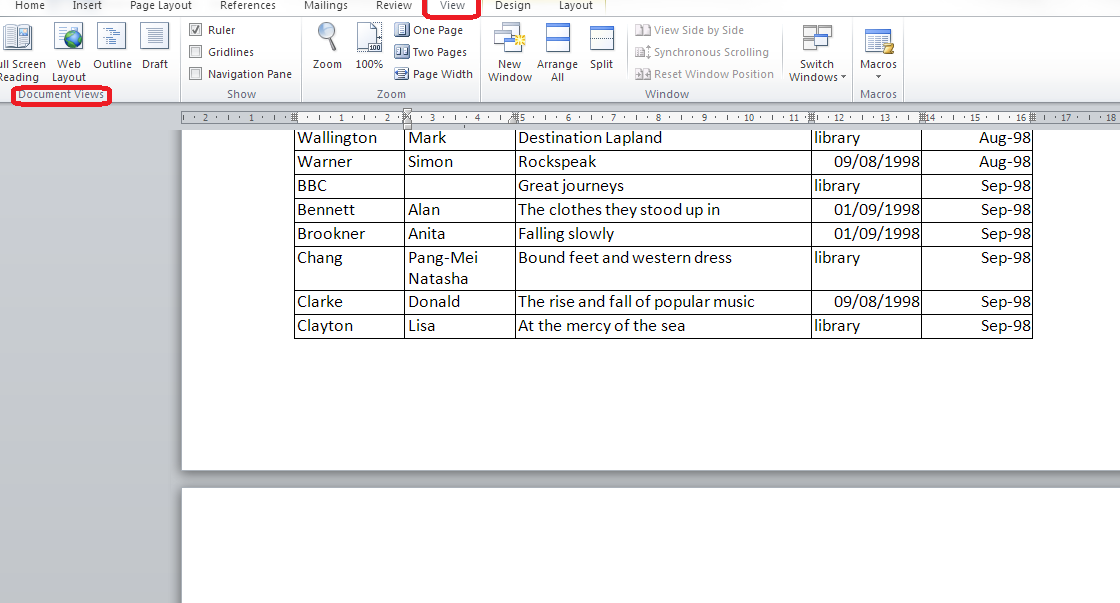Enable Gridlines display
Viewport: 1120px width, 603px height.
coord(196,51)
